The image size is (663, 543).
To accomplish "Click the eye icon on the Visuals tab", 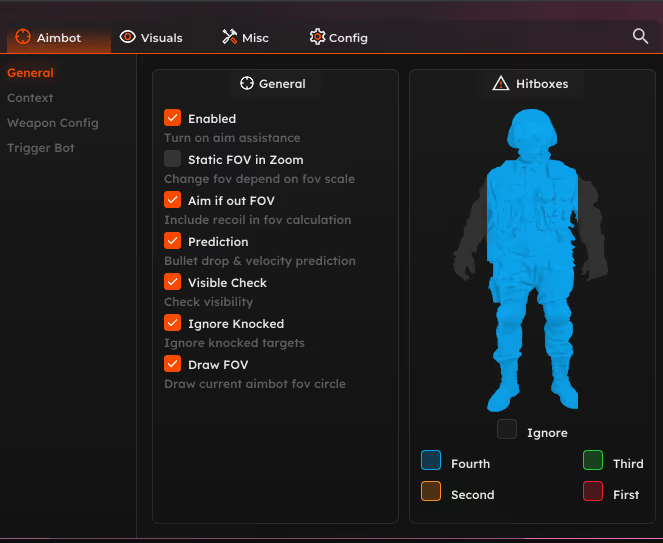I will tap(127, 37).
